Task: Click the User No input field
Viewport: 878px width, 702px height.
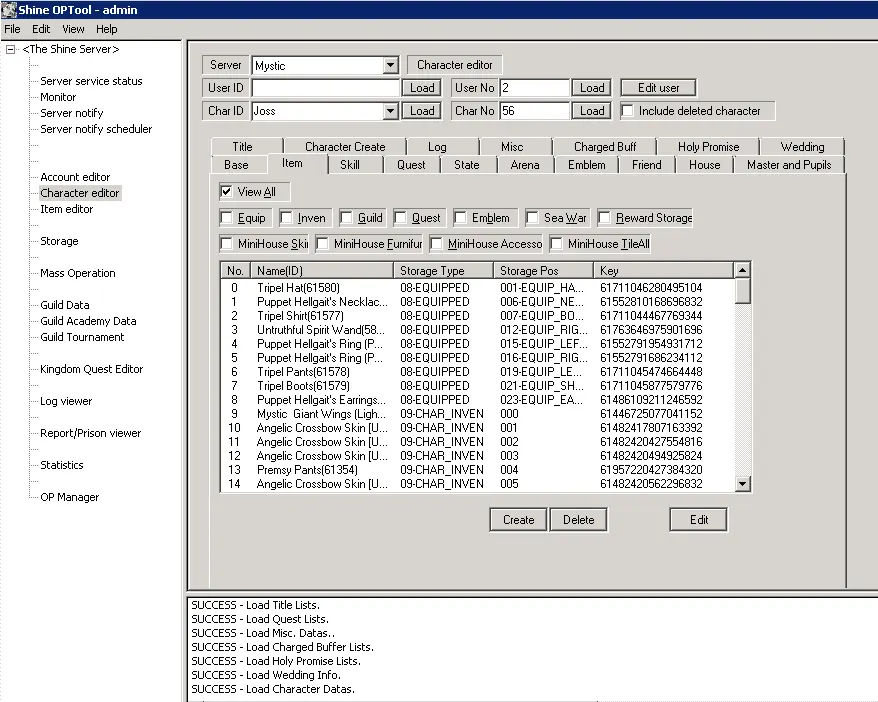Action: [534, 88]
